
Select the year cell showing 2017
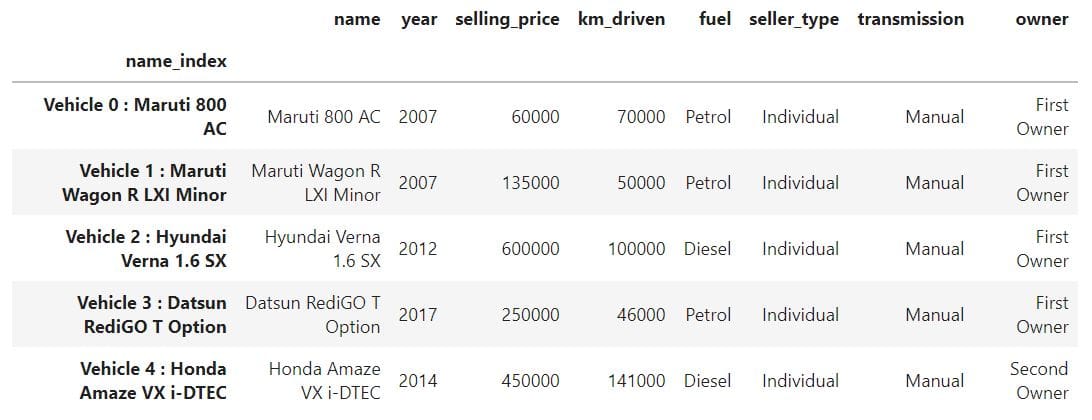[418, 315]
